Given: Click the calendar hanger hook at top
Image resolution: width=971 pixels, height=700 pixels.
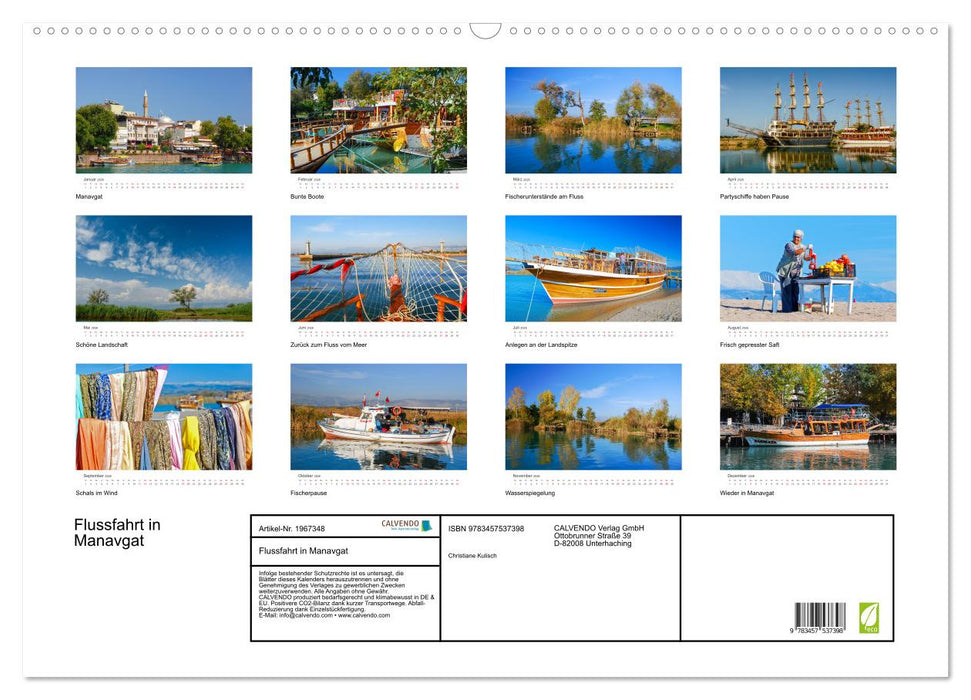Looking at the screenshot, I should click(x=485, y=31).
